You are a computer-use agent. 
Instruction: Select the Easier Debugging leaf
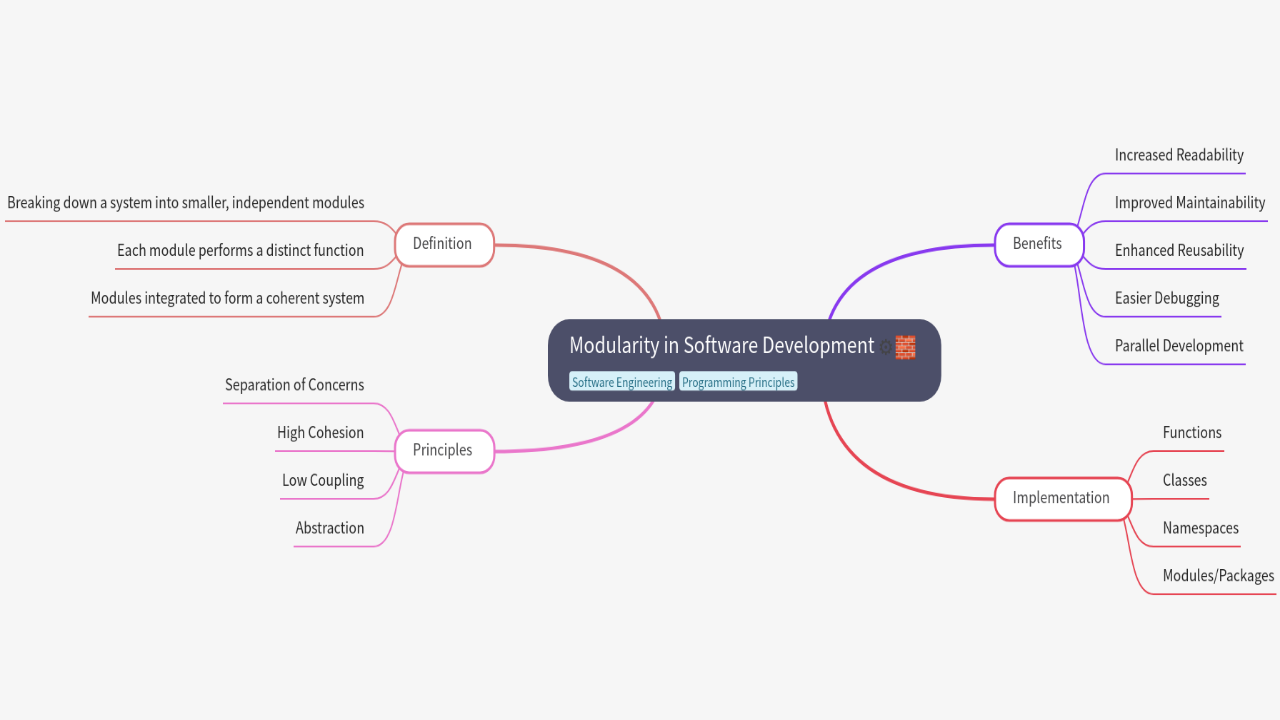(x=1167, y=298)
